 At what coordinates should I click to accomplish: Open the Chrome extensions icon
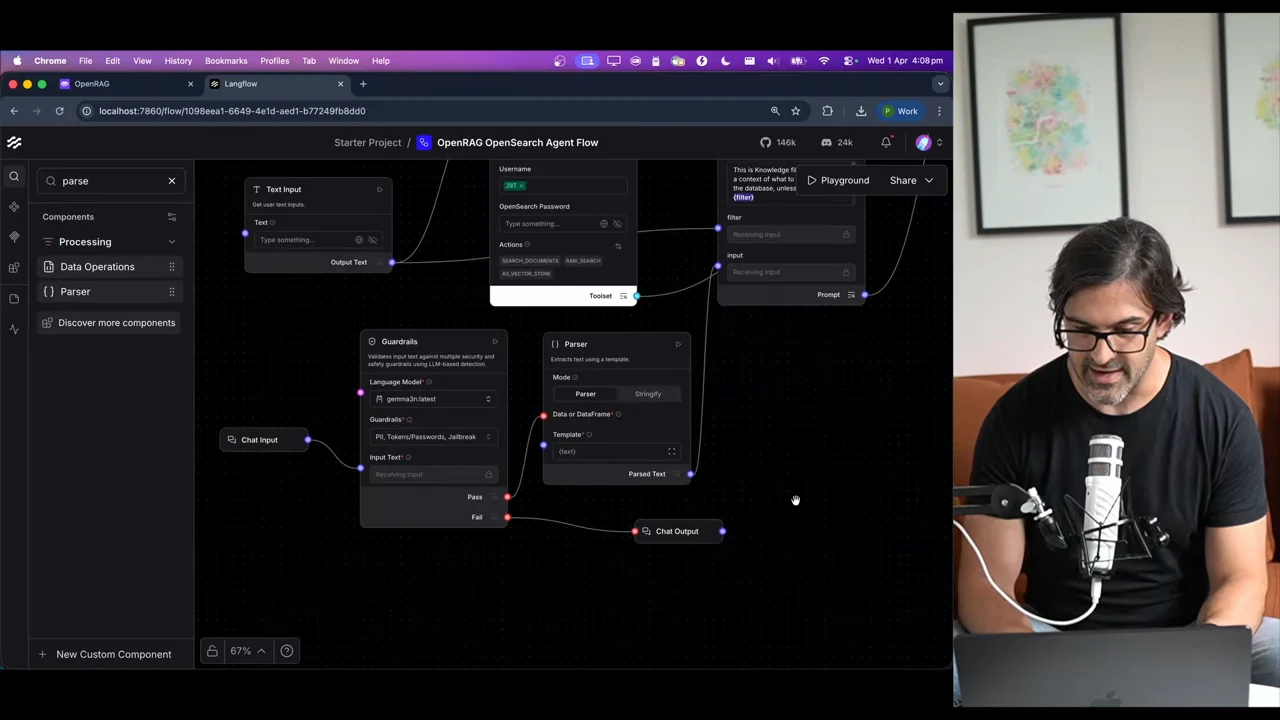827,111
